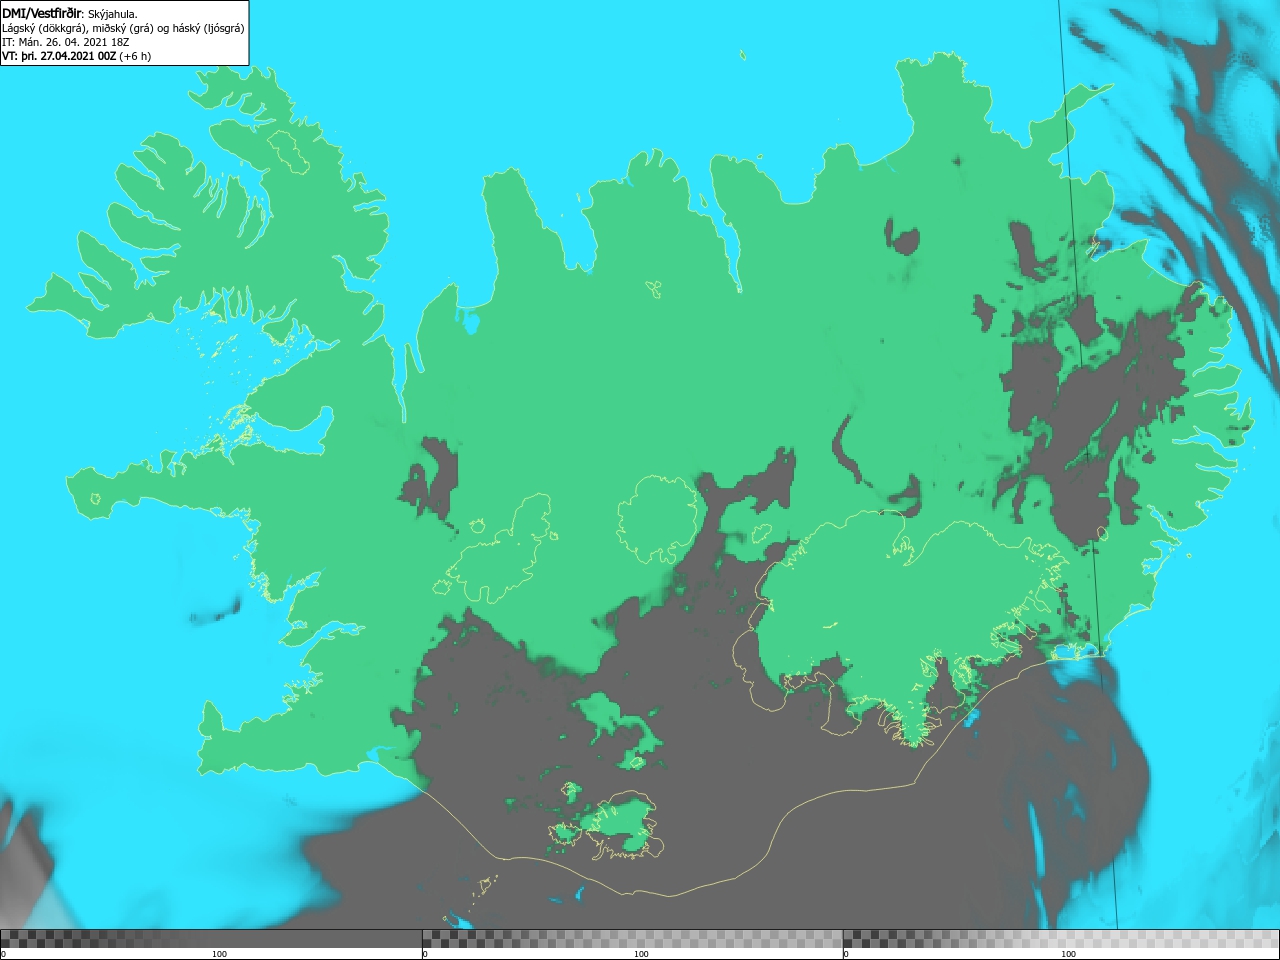Click the middle gray mid-cloud color scale bar
1280x960 pixels.
632,938
